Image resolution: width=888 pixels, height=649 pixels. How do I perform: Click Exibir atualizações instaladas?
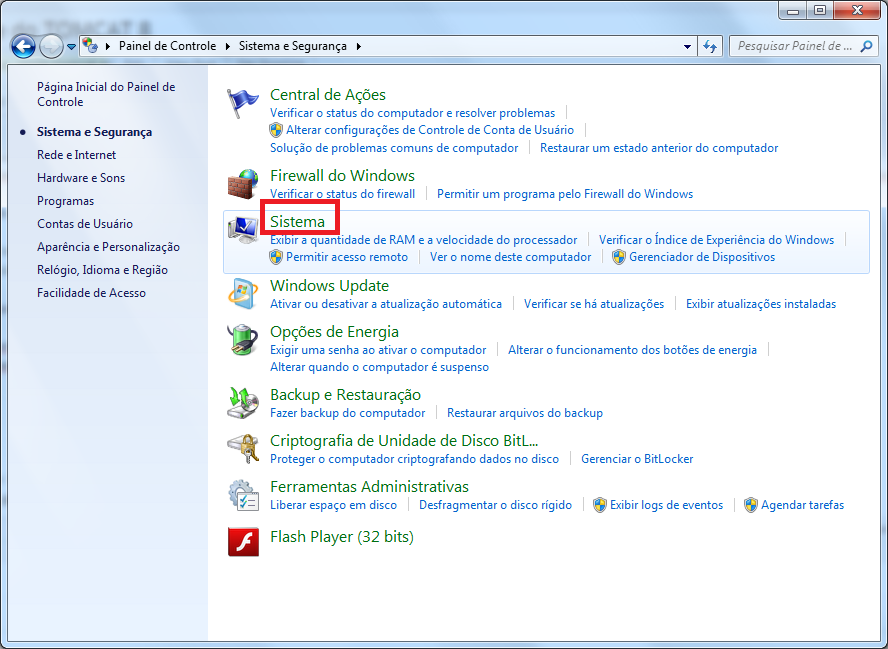pyautogui.click(x=761, y=304)
